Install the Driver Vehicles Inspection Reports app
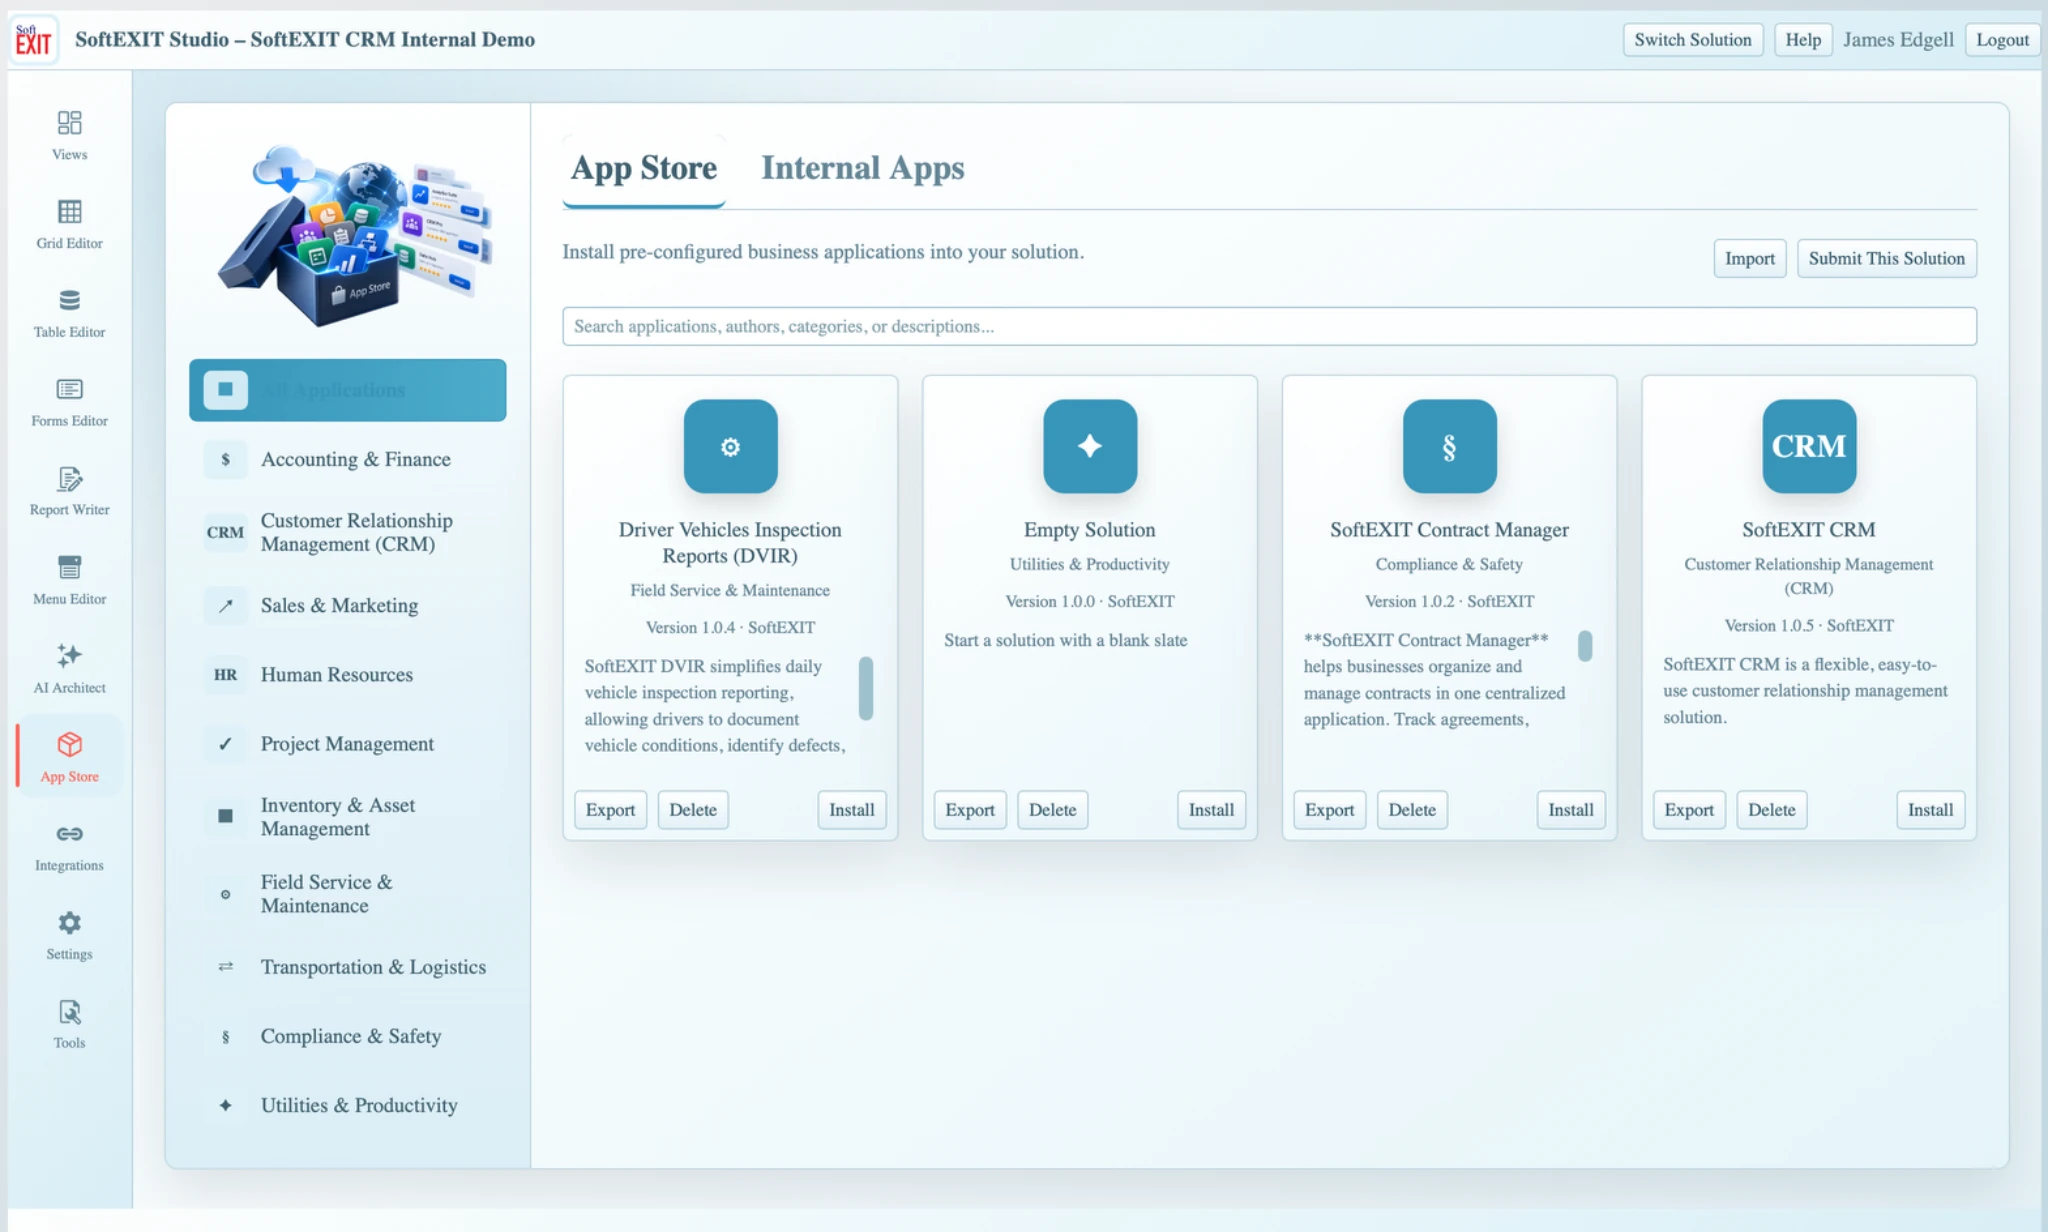Viewport: 2048px width, 1232px height. (x=851, y=810)
